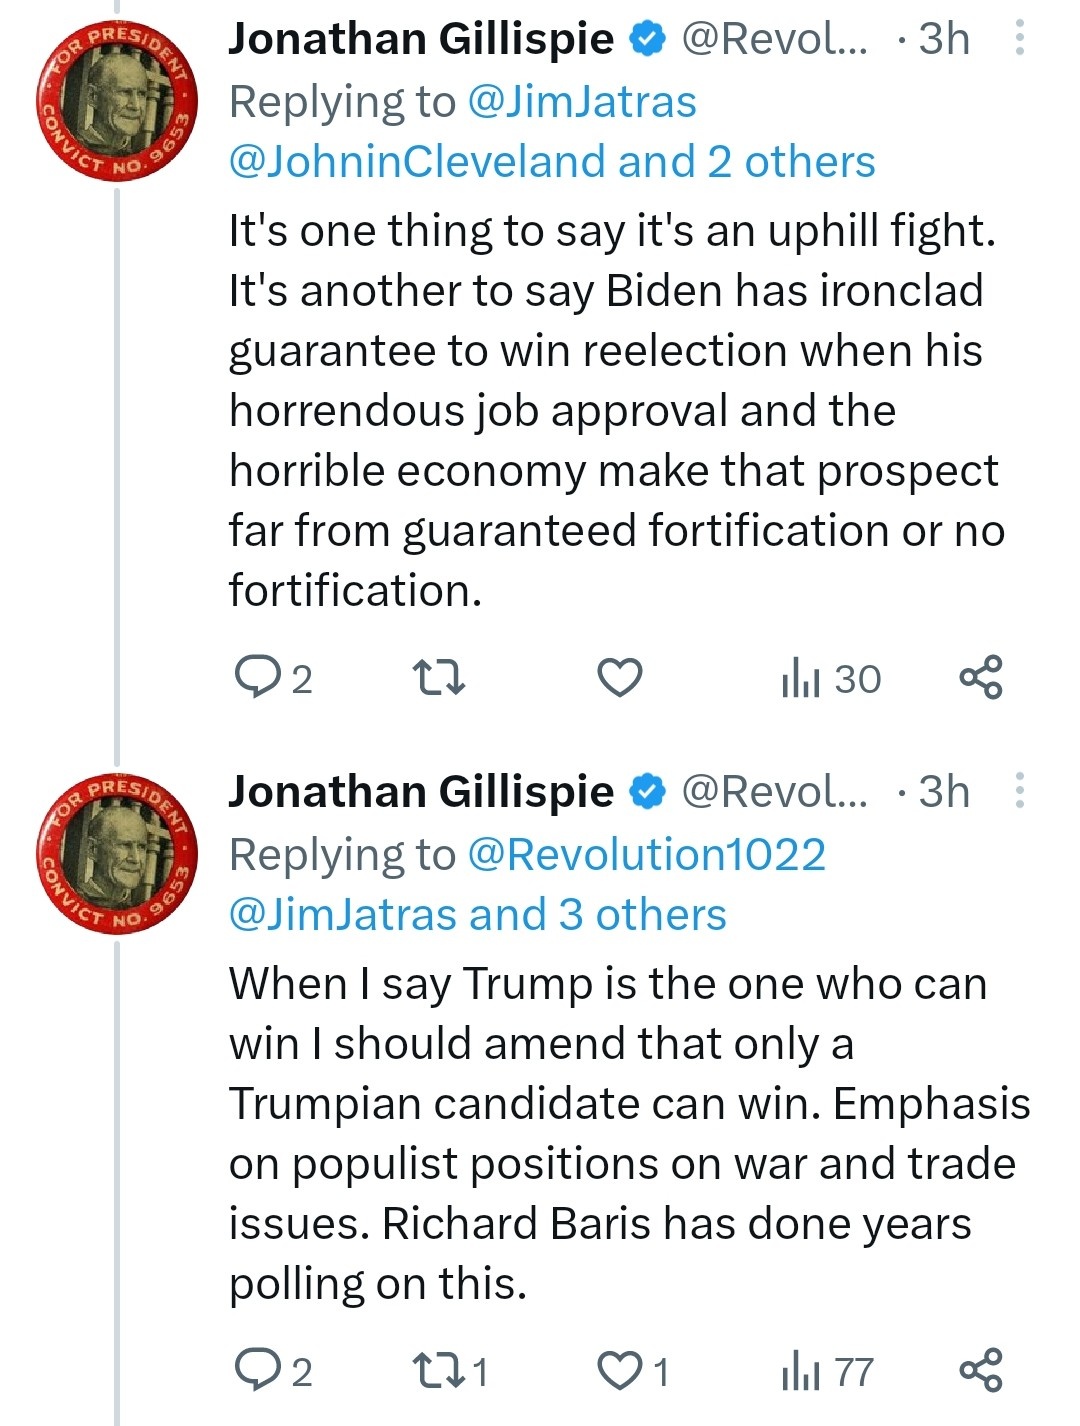Like the second tweet with 1 like

coord(619,1371)
